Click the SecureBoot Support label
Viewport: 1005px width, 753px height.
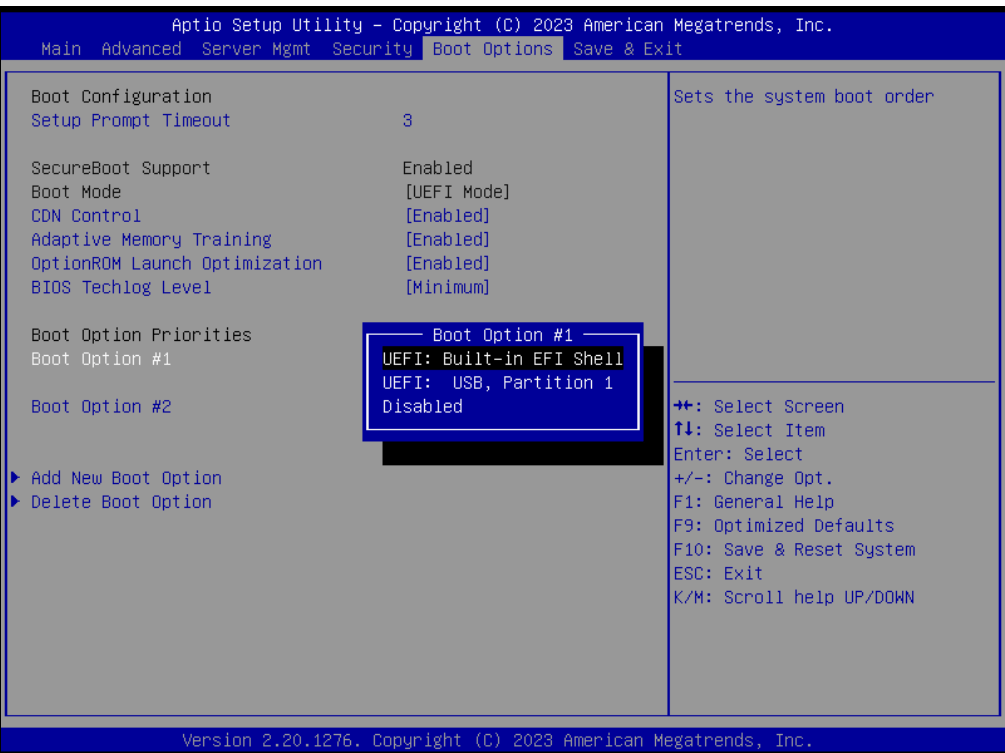point(120,168)
